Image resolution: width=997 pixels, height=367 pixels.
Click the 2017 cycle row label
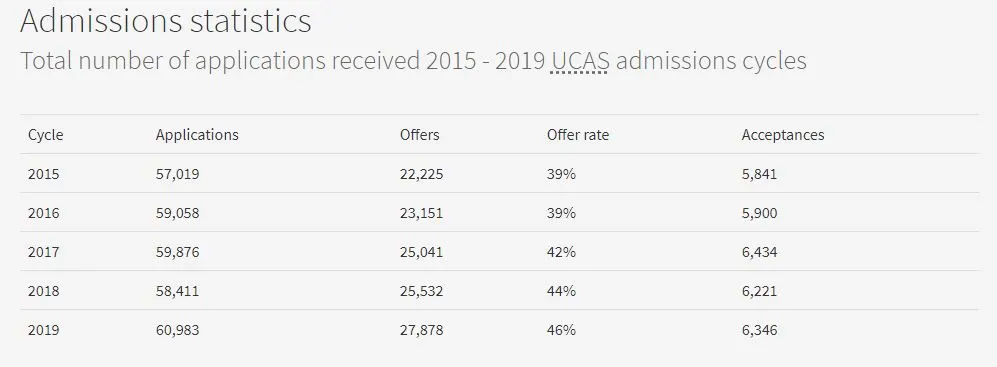coord(44,252)
